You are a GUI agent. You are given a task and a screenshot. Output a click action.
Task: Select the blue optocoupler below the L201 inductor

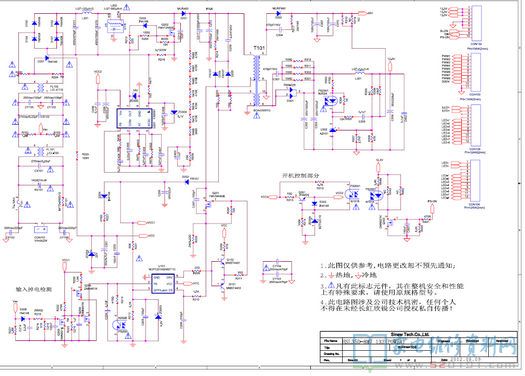pyautogui.click(x=332, y=100)
